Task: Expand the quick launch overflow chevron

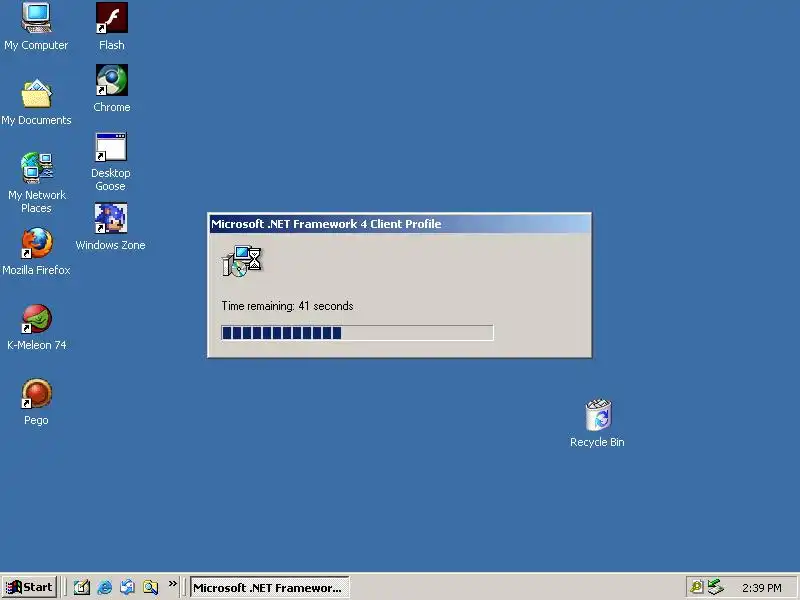Action: pyautogui.click(x=172, y=584)
